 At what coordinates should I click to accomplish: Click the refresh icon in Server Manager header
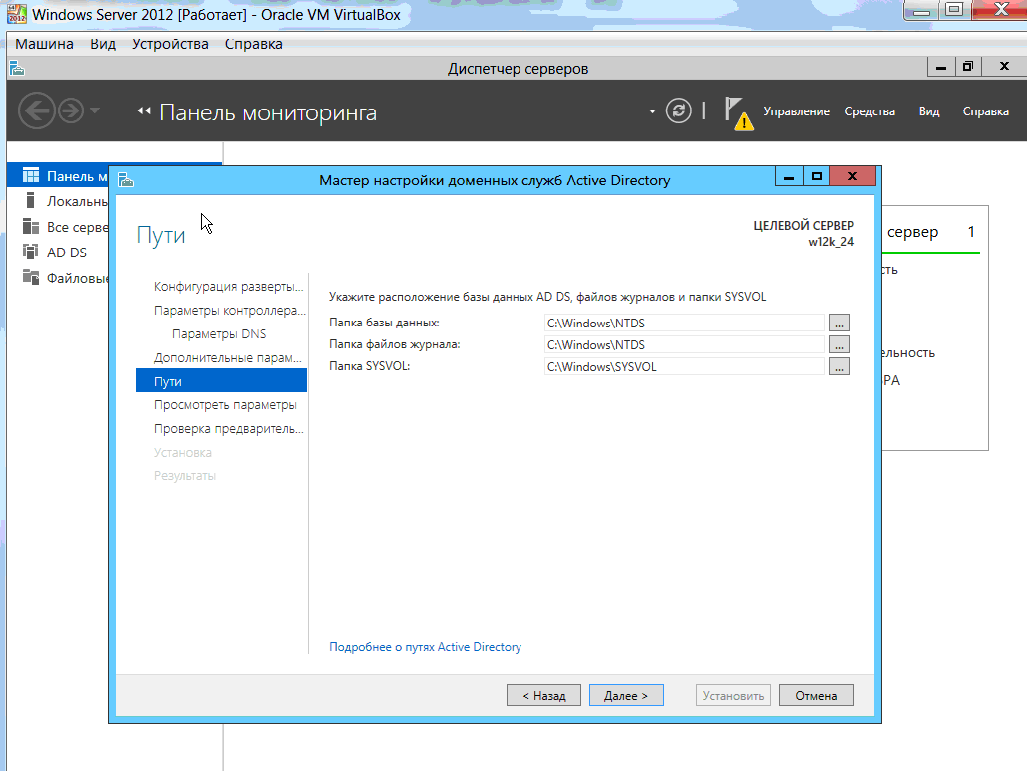(679, 111)
